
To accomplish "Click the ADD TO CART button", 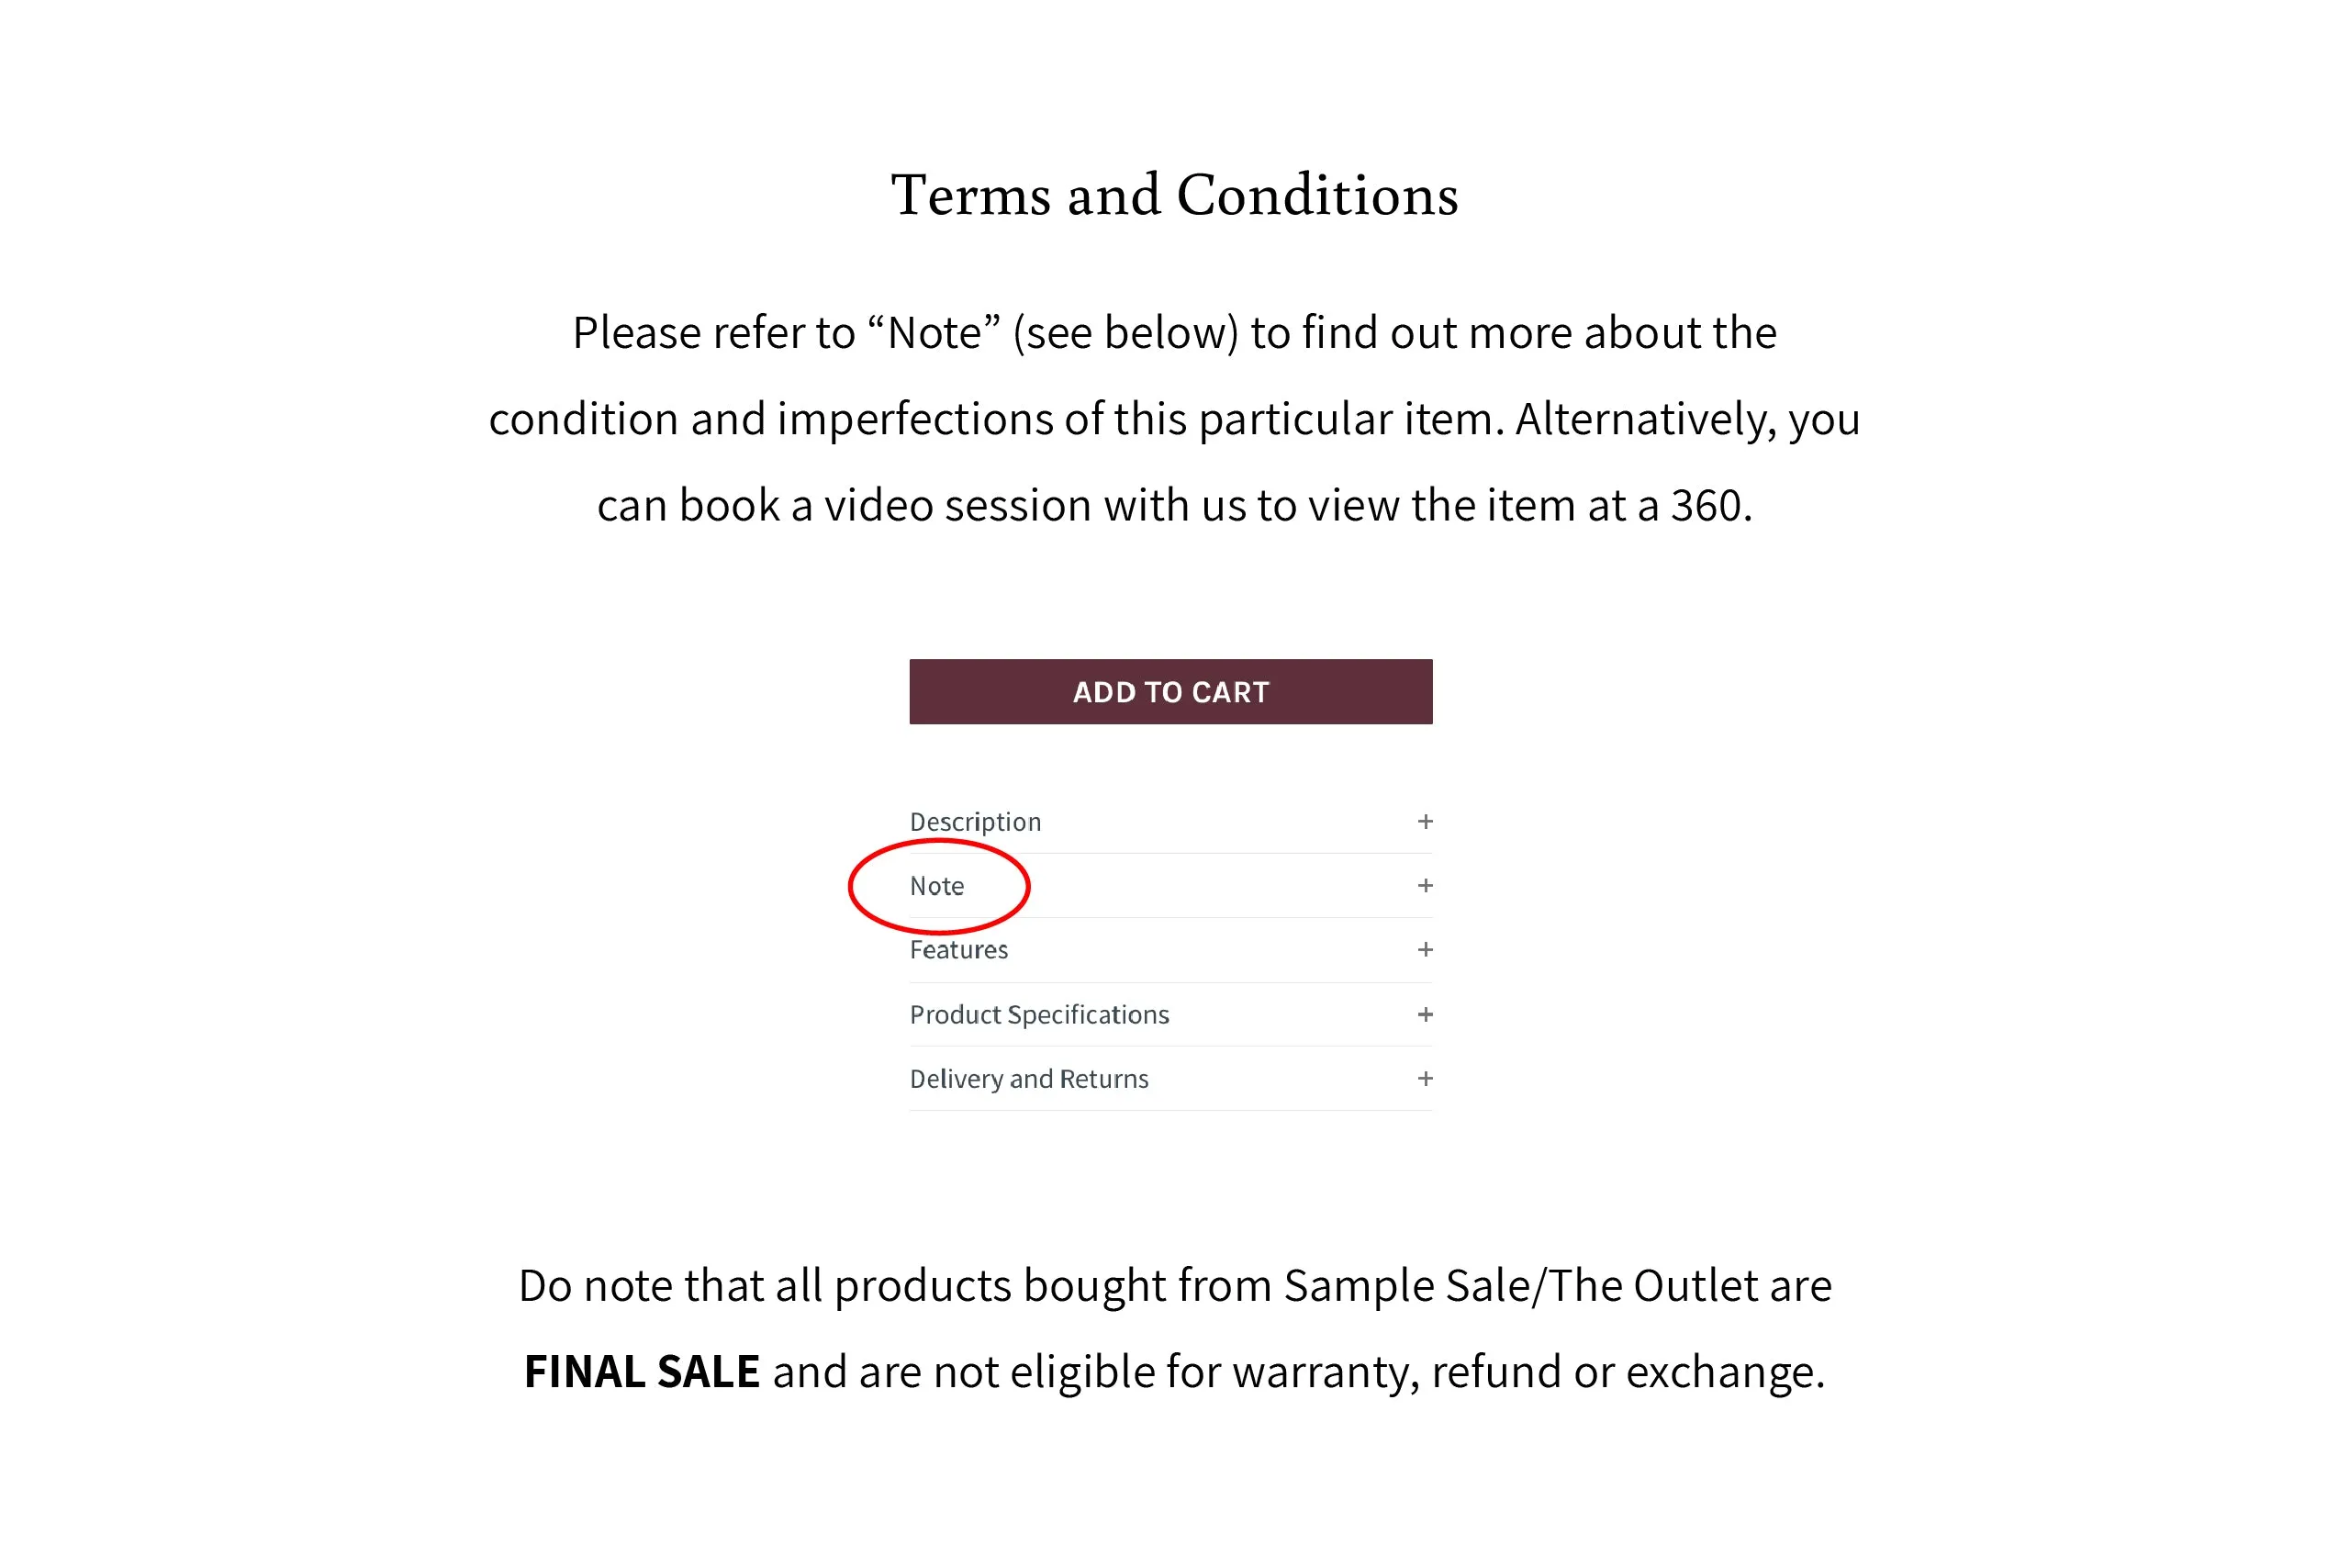I will [1170, 691].
